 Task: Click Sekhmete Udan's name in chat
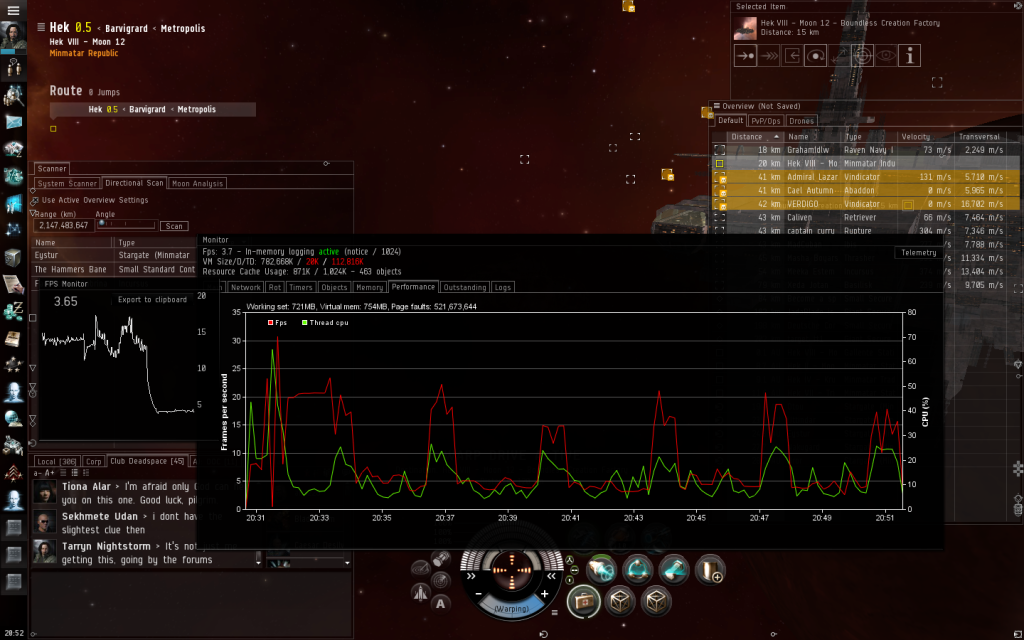pyautogui.click(x=100, y=517)
